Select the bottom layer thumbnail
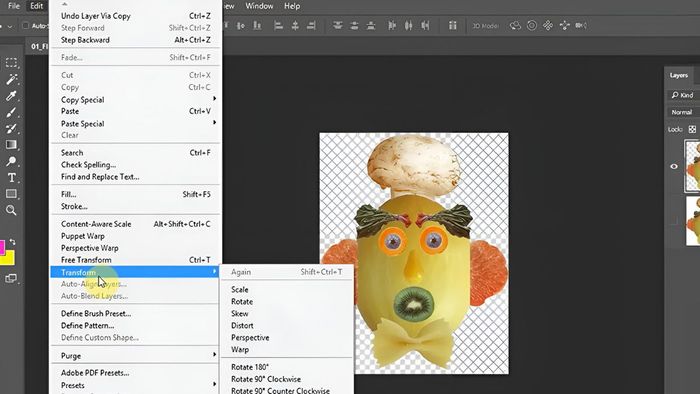The image size is (700, 394). (693, 221)
